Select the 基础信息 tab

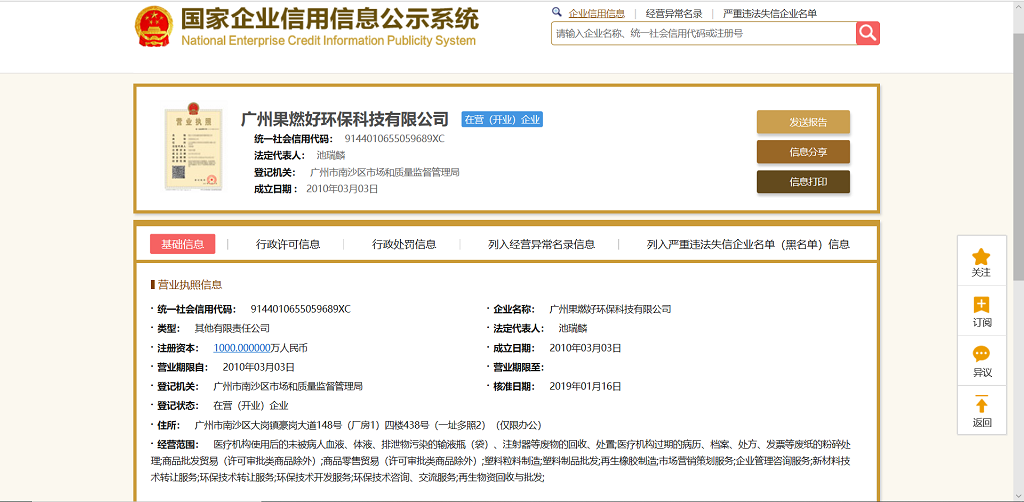click(x=182, y=244)
